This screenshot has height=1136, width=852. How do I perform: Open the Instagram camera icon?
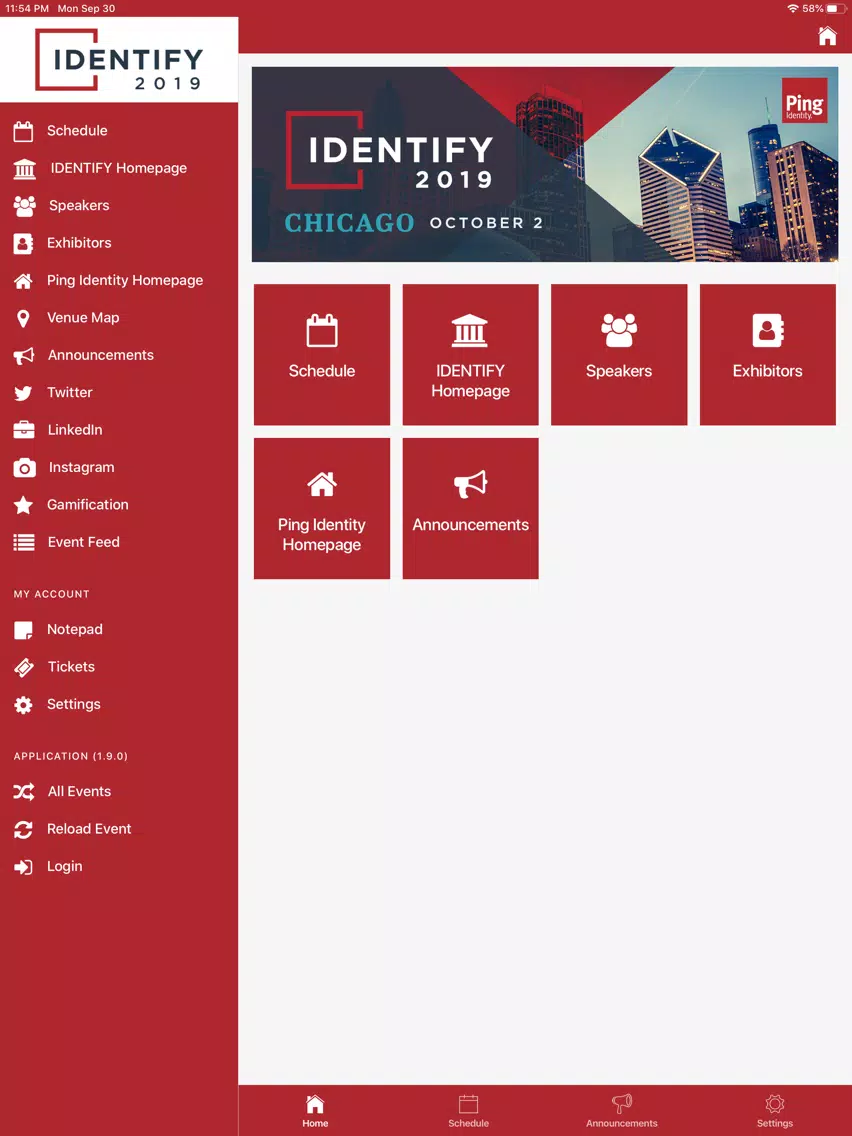coord(25,468)
